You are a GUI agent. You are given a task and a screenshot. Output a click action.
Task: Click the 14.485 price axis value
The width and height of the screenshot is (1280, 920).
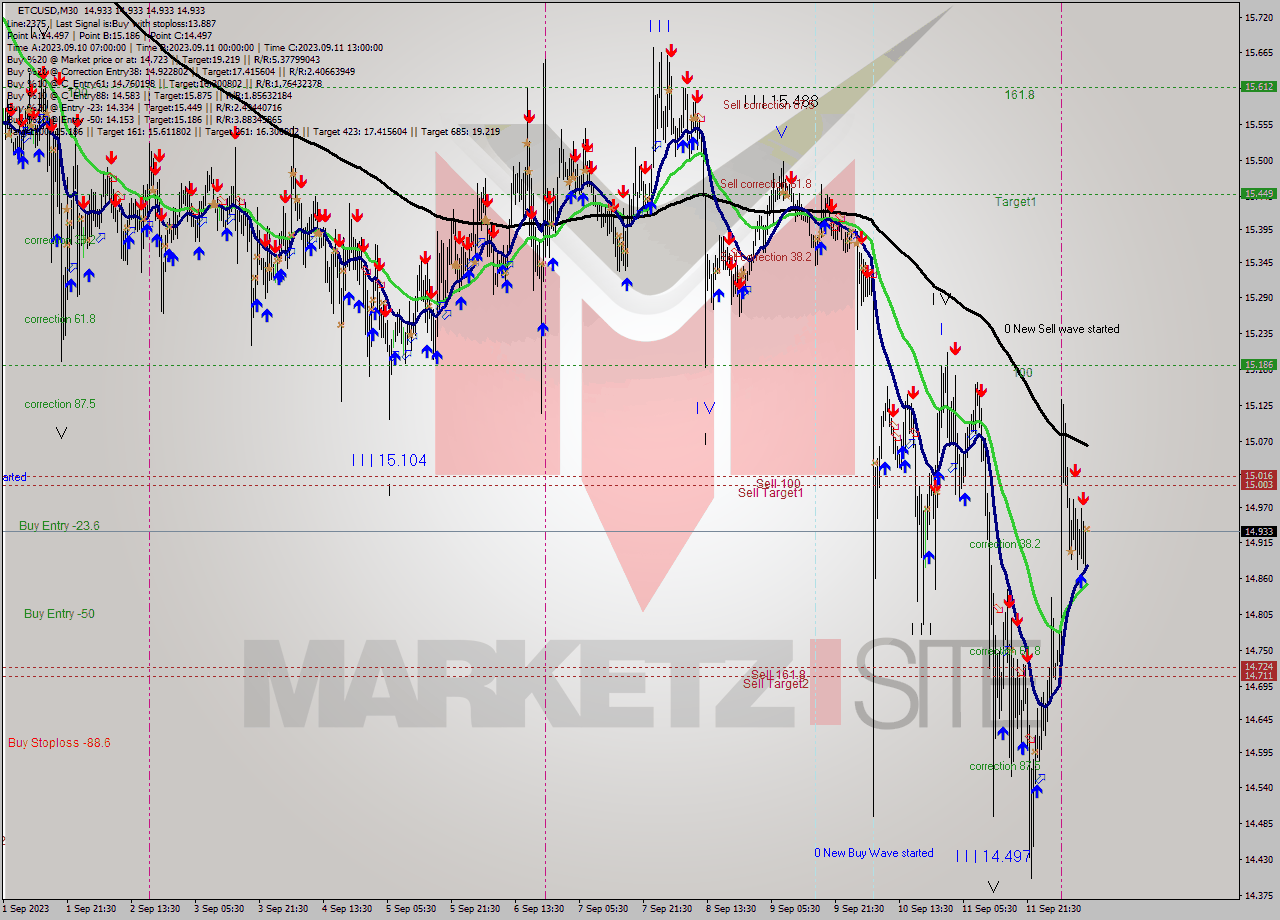pos(1258,824)
